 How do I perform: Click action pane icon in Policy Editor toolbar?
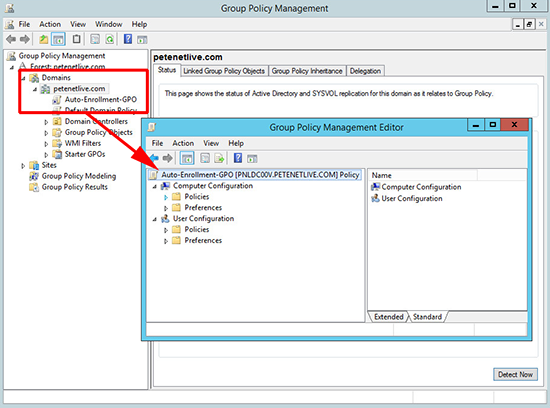tap(252, 159)
